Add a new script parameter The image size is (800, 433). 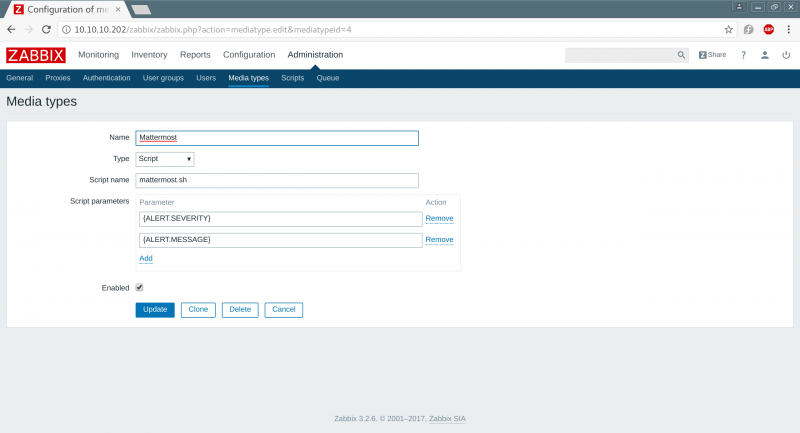(146, 258)
